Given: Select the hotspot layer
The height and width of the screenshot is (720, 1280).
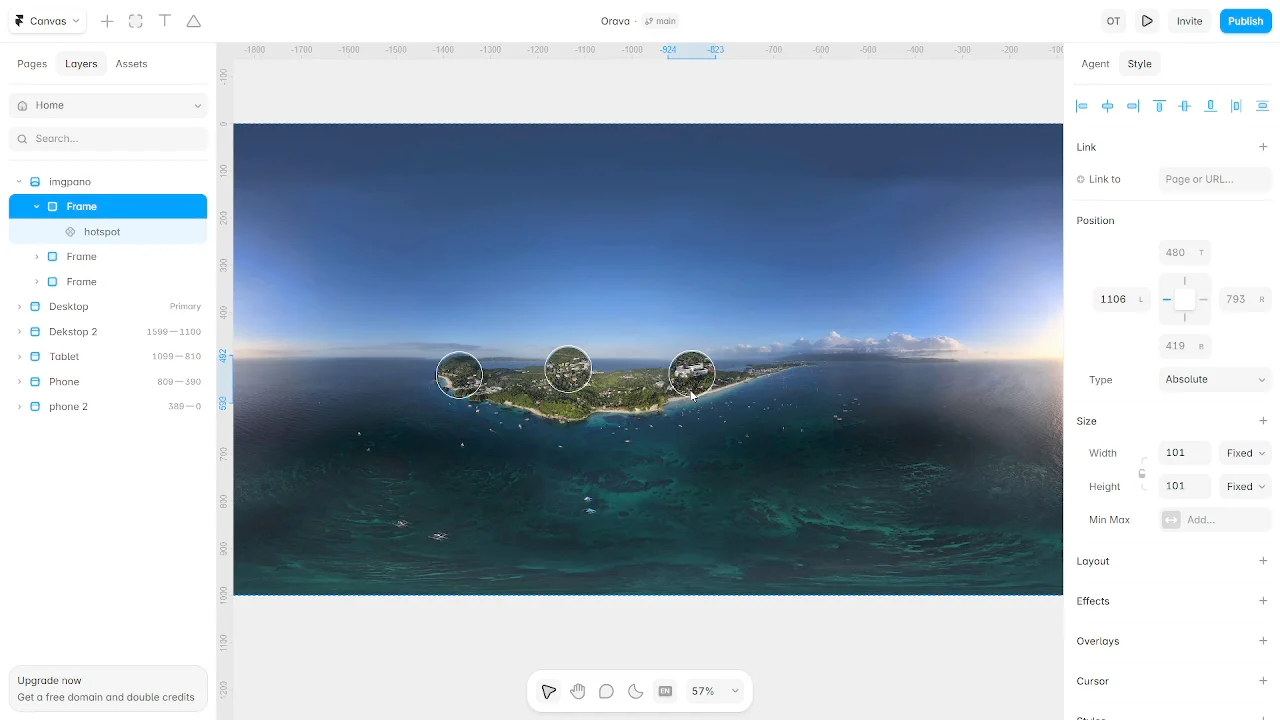Looking at the screenshot, I should point(108,232).
